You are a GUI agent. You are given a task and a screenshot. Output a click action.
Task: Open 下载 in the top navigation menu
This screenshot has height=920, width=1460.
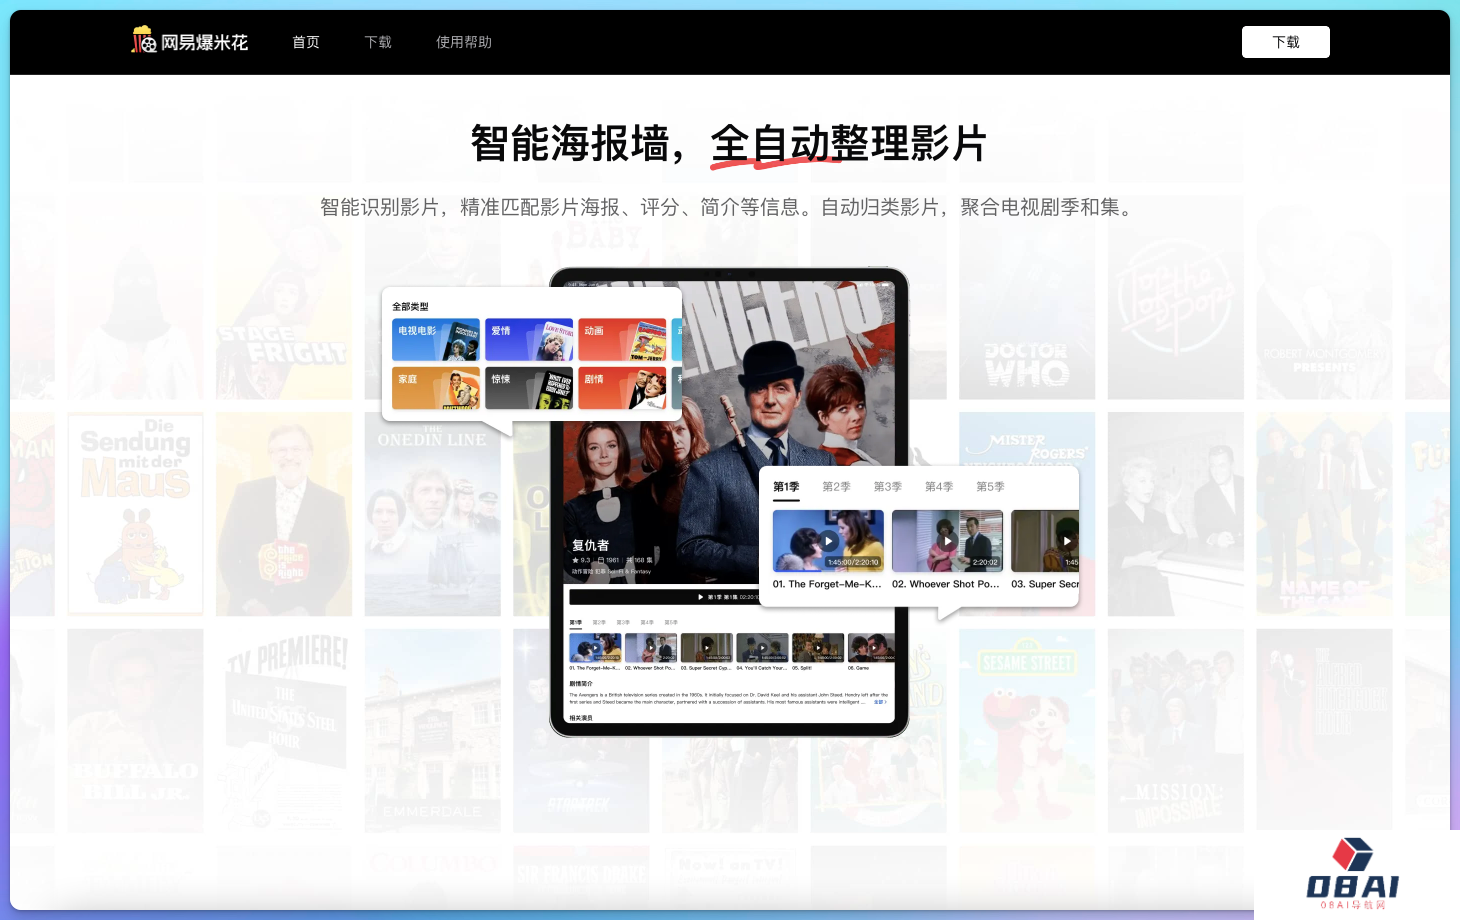[378, 42]
